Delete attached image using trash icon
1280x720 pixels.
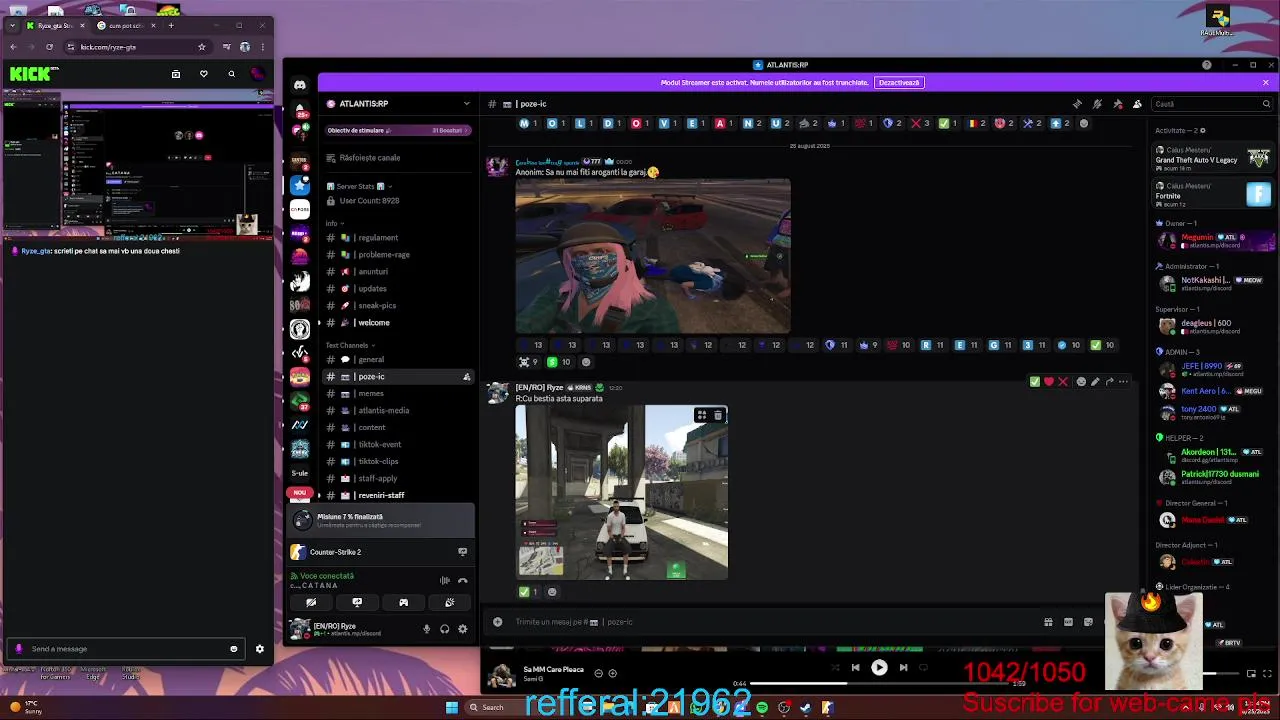coord(717,415)
